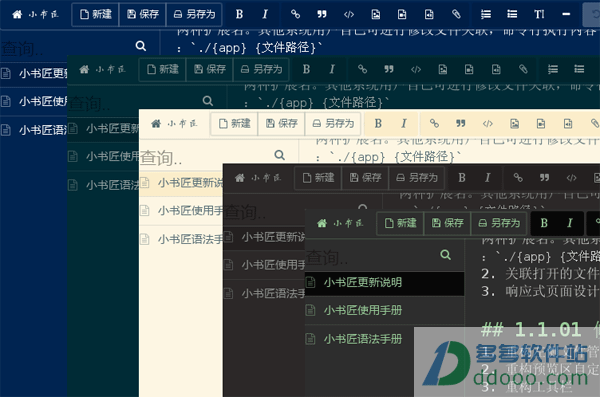This screenshot has width=600, height=397.
Task: Open 小书匠更新 in the dark teal window list
Action: [103, 129]
